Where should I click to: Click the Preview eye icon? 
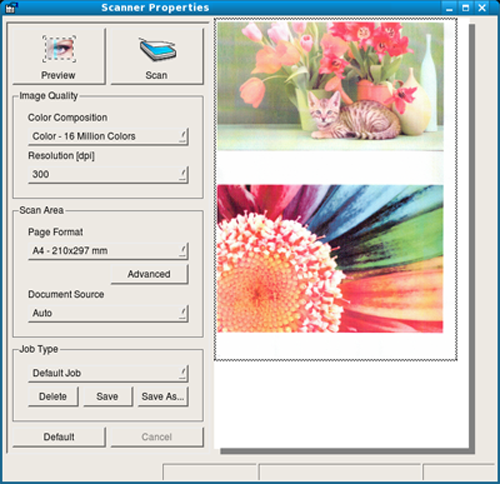59,49
